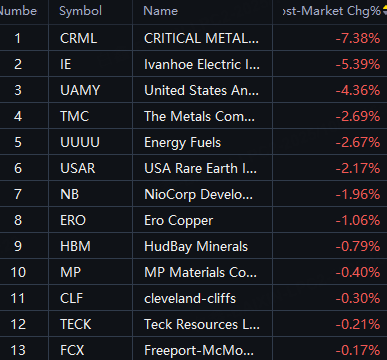
Task: Click NioCorp Developments name
Action: (198, 194)
